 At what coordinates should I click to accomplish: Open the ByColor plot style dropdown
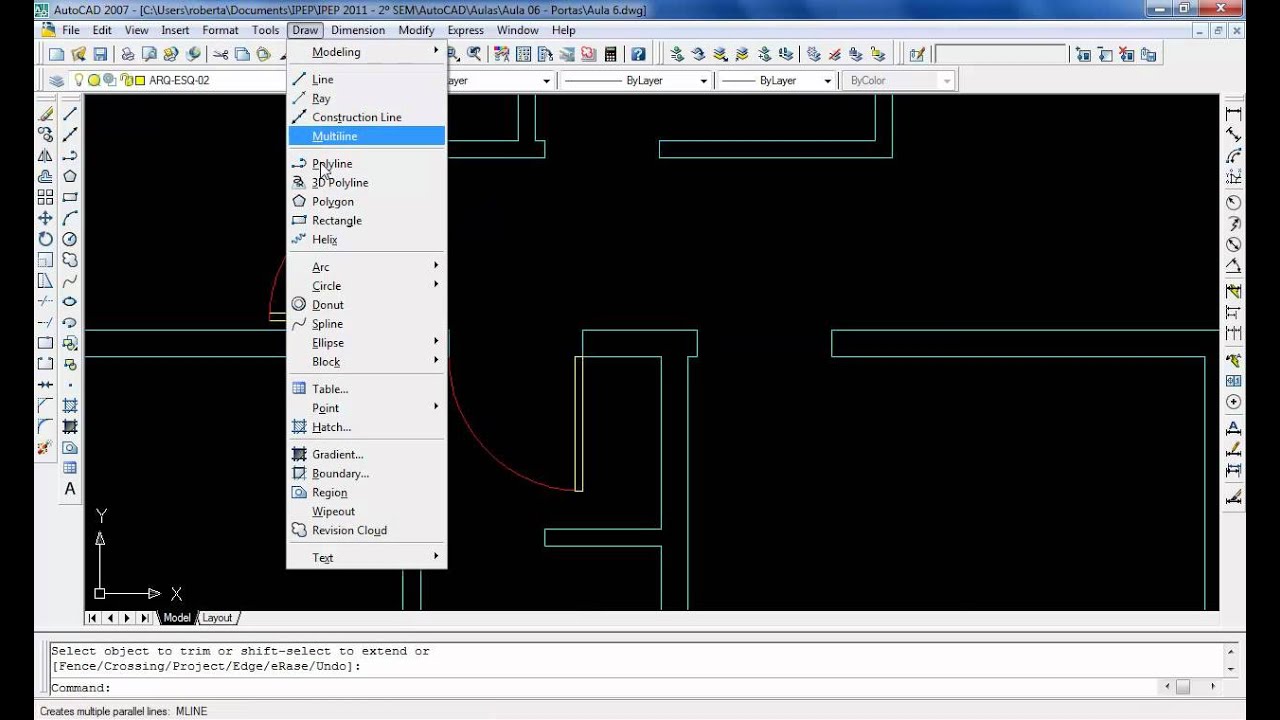click(x=947, y=80)
